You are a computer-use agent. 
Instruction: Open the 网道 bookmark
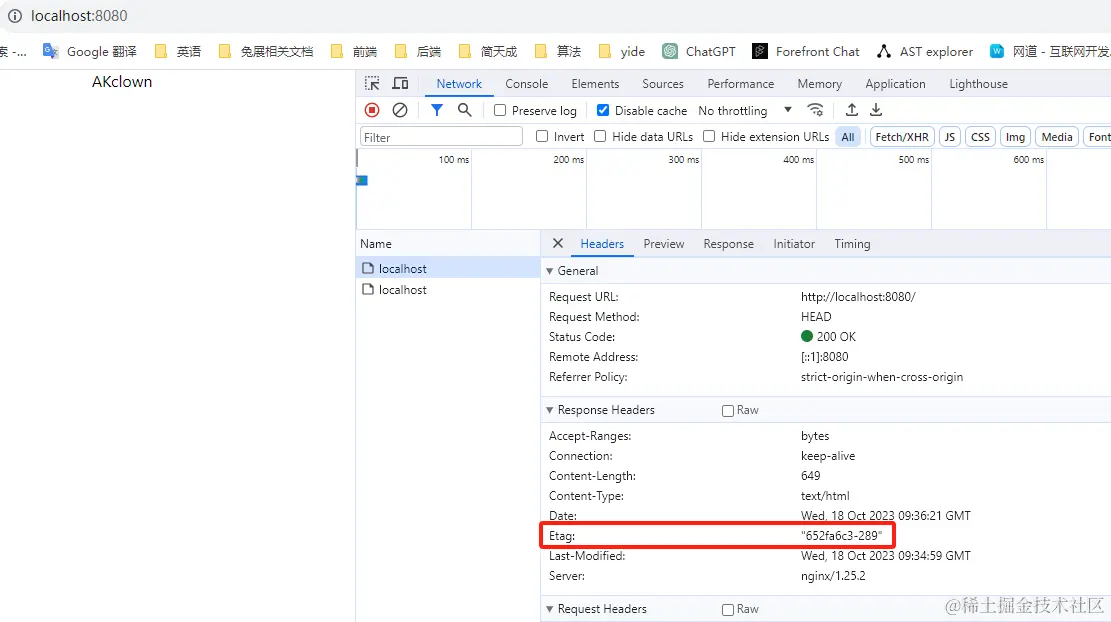(x=1050, y=51)
